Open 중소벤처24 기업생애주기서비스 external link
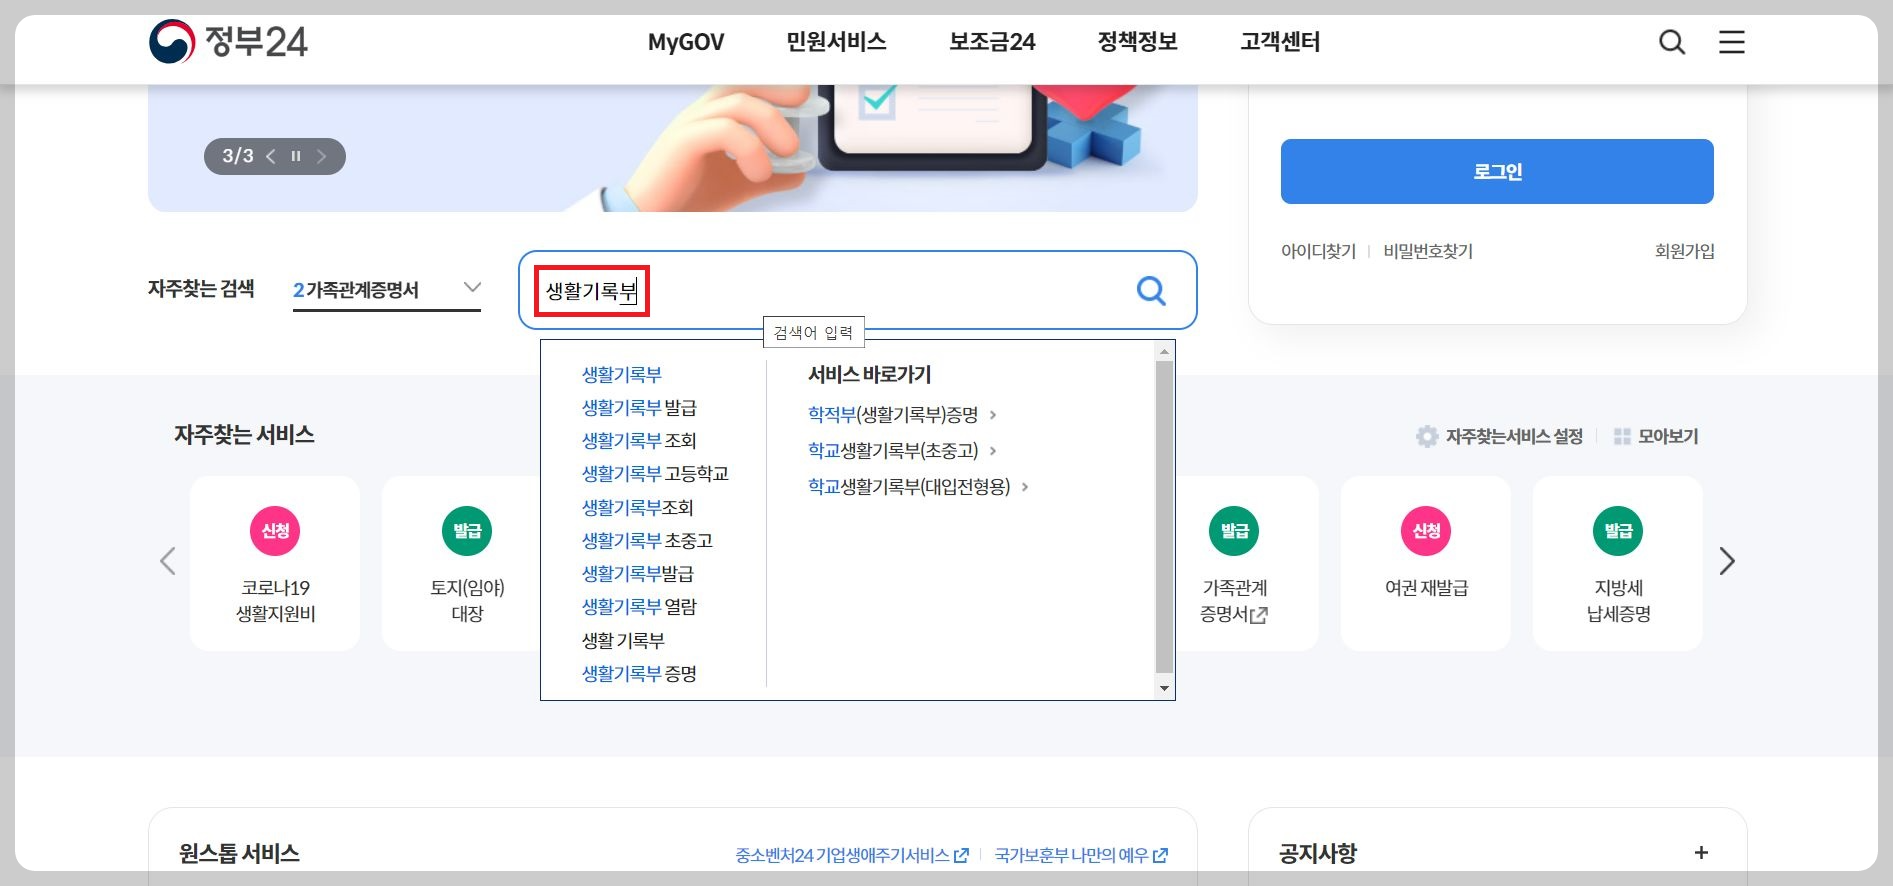Image resolution: width=1893 pixels, height=886 pixels. pos(852,855)
